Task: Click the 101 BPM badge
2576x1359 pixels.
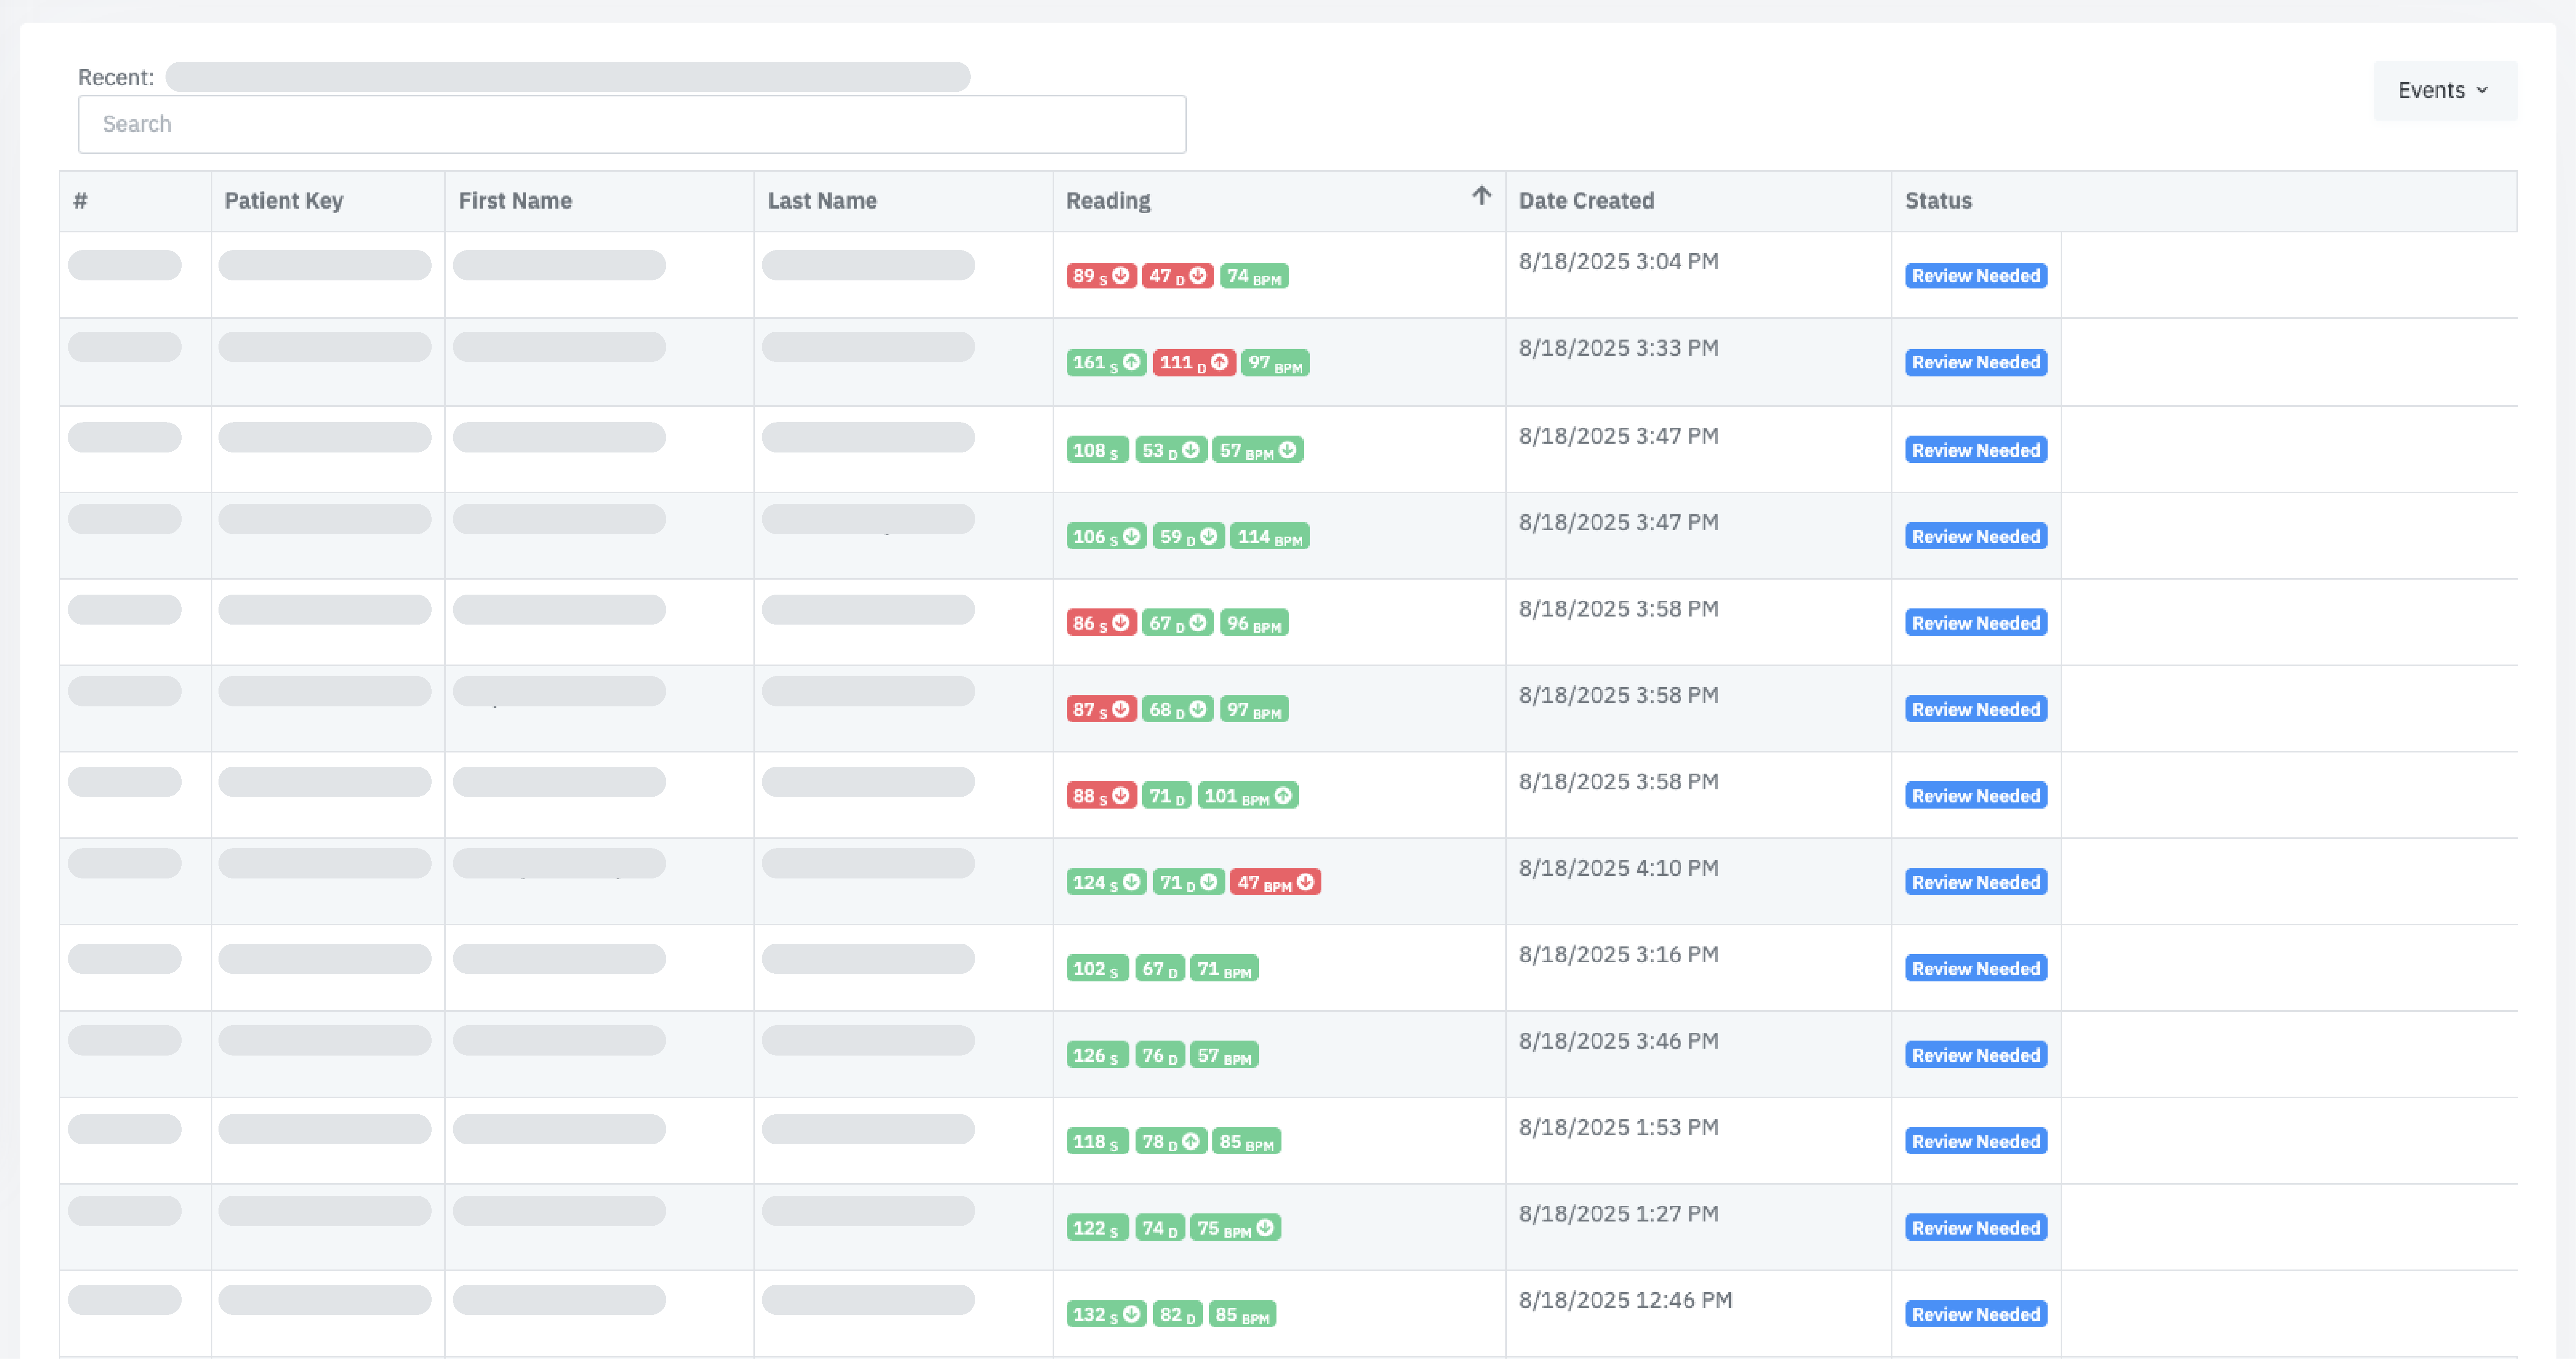Action: 1248,796
